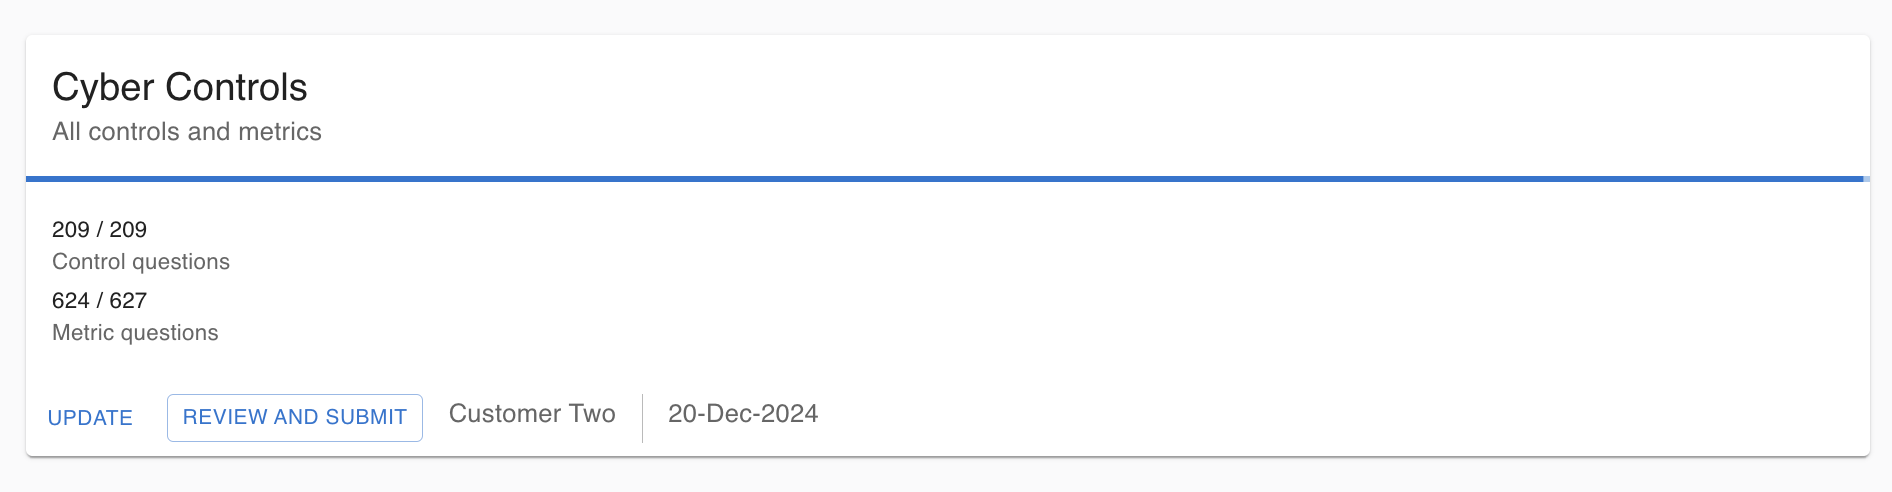Click the word "Two" in customer name
The image size is (1892, 492).
click(x=592, y=414)
